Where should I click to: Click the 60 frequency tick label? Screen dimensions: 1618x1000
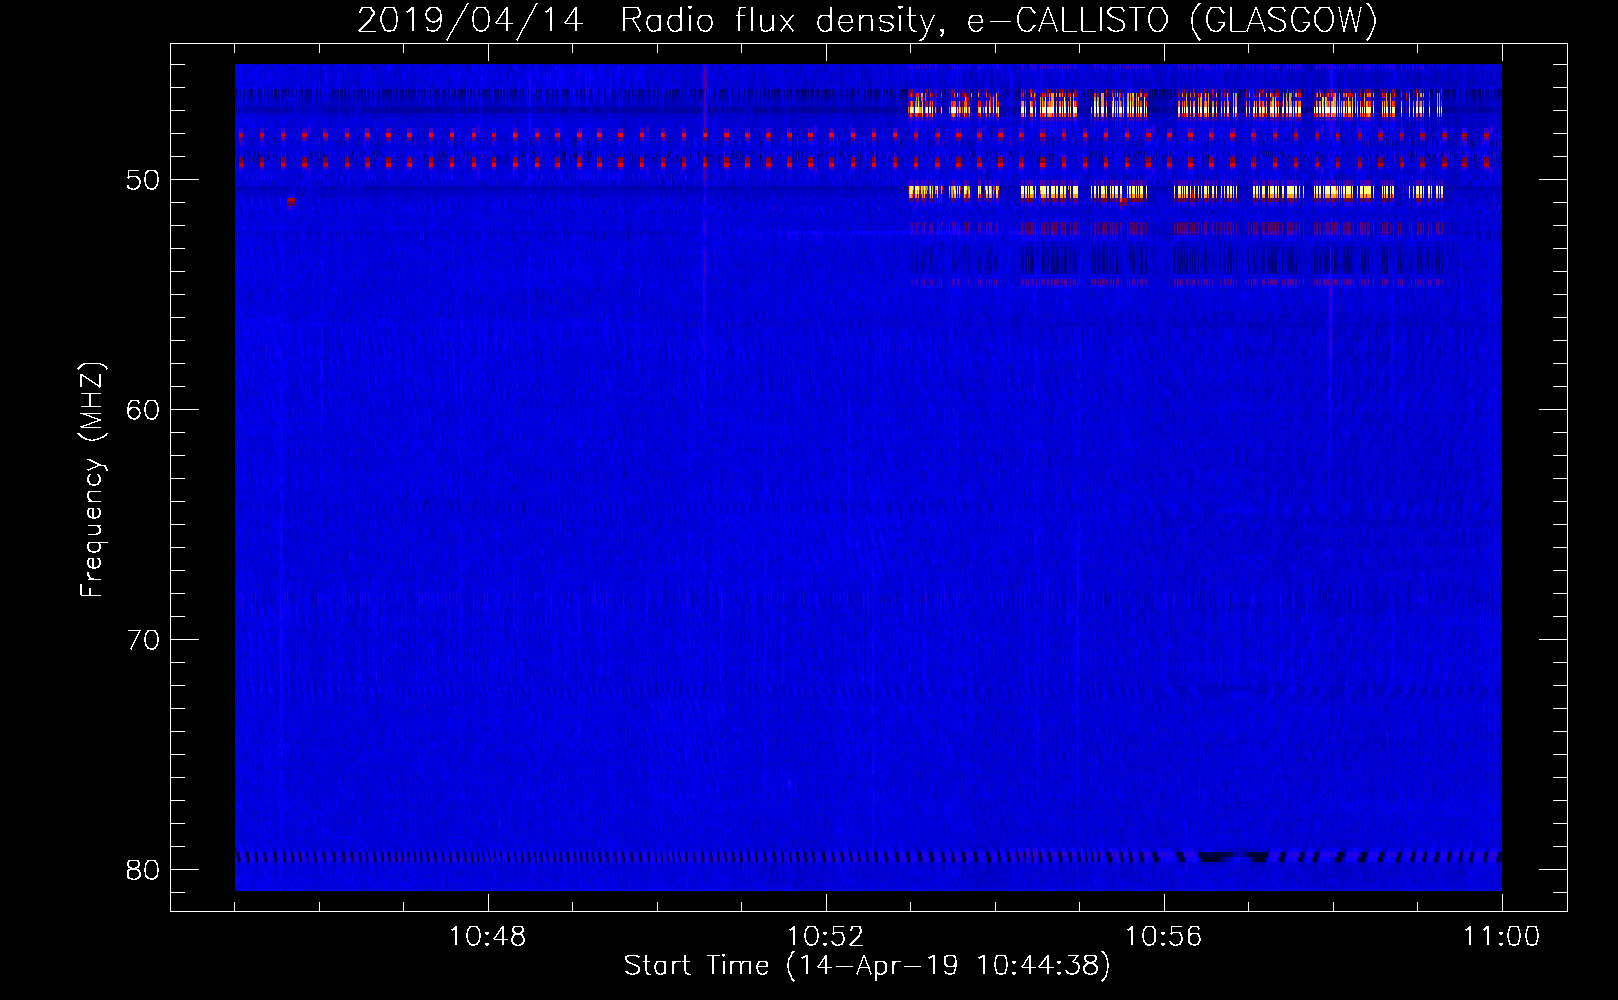[x=143, y=410]
